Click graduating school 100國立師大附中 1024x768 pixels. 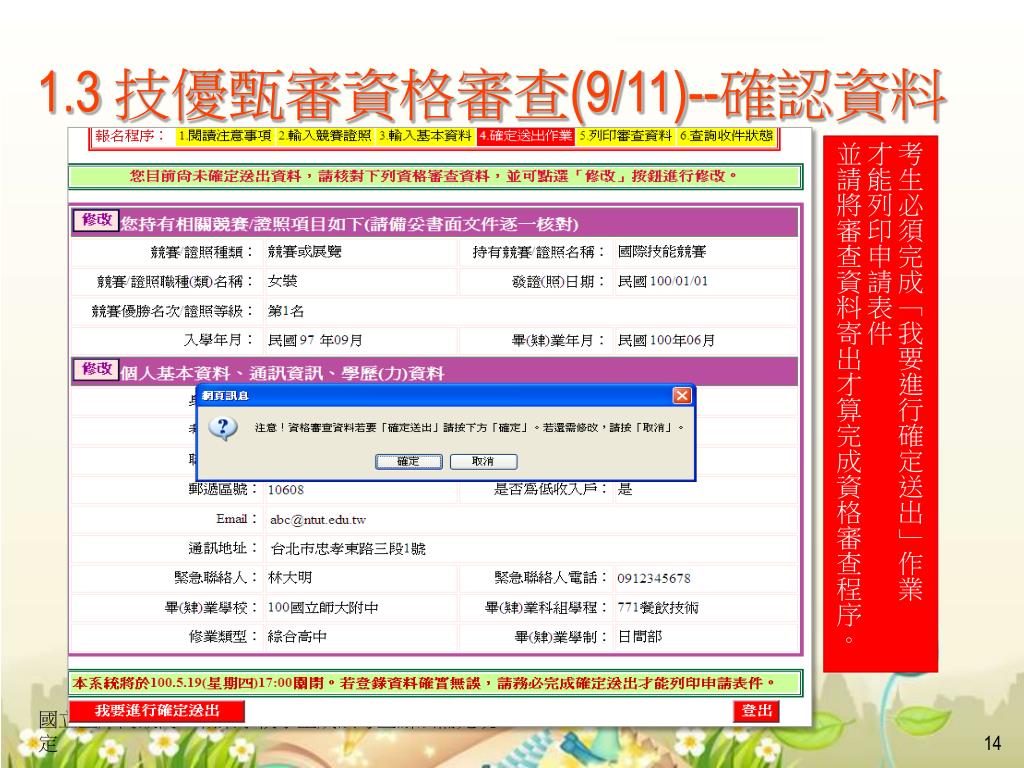click(x=323, y=608)
